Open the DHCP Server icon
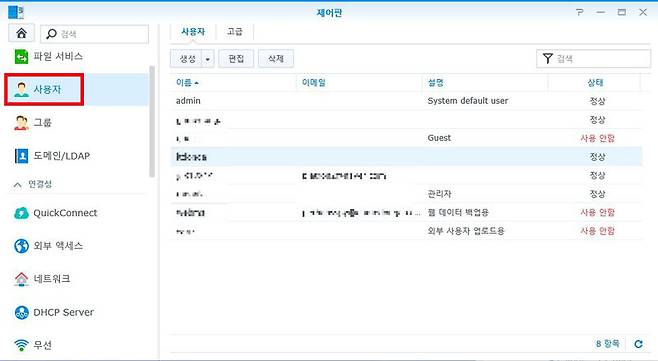 pyautogui.click(x=21, y=312)
